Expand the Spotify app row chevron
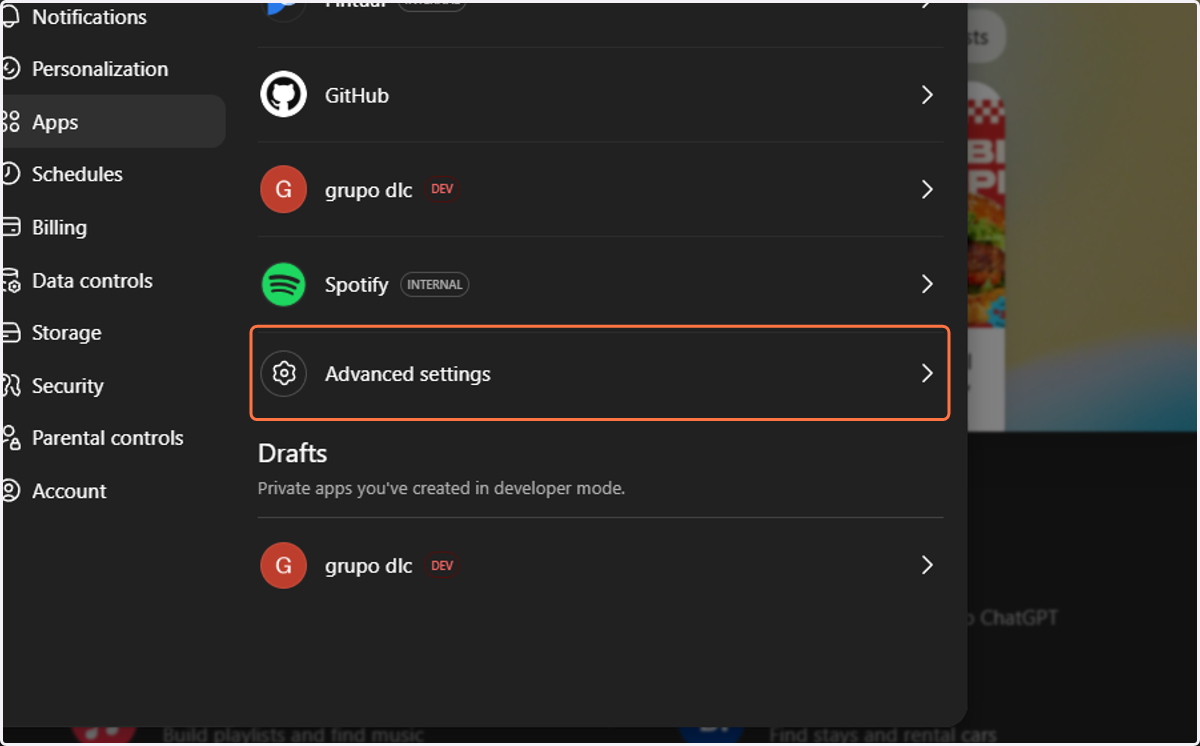Screen dimensions: 1200x746 pos(927,284)
